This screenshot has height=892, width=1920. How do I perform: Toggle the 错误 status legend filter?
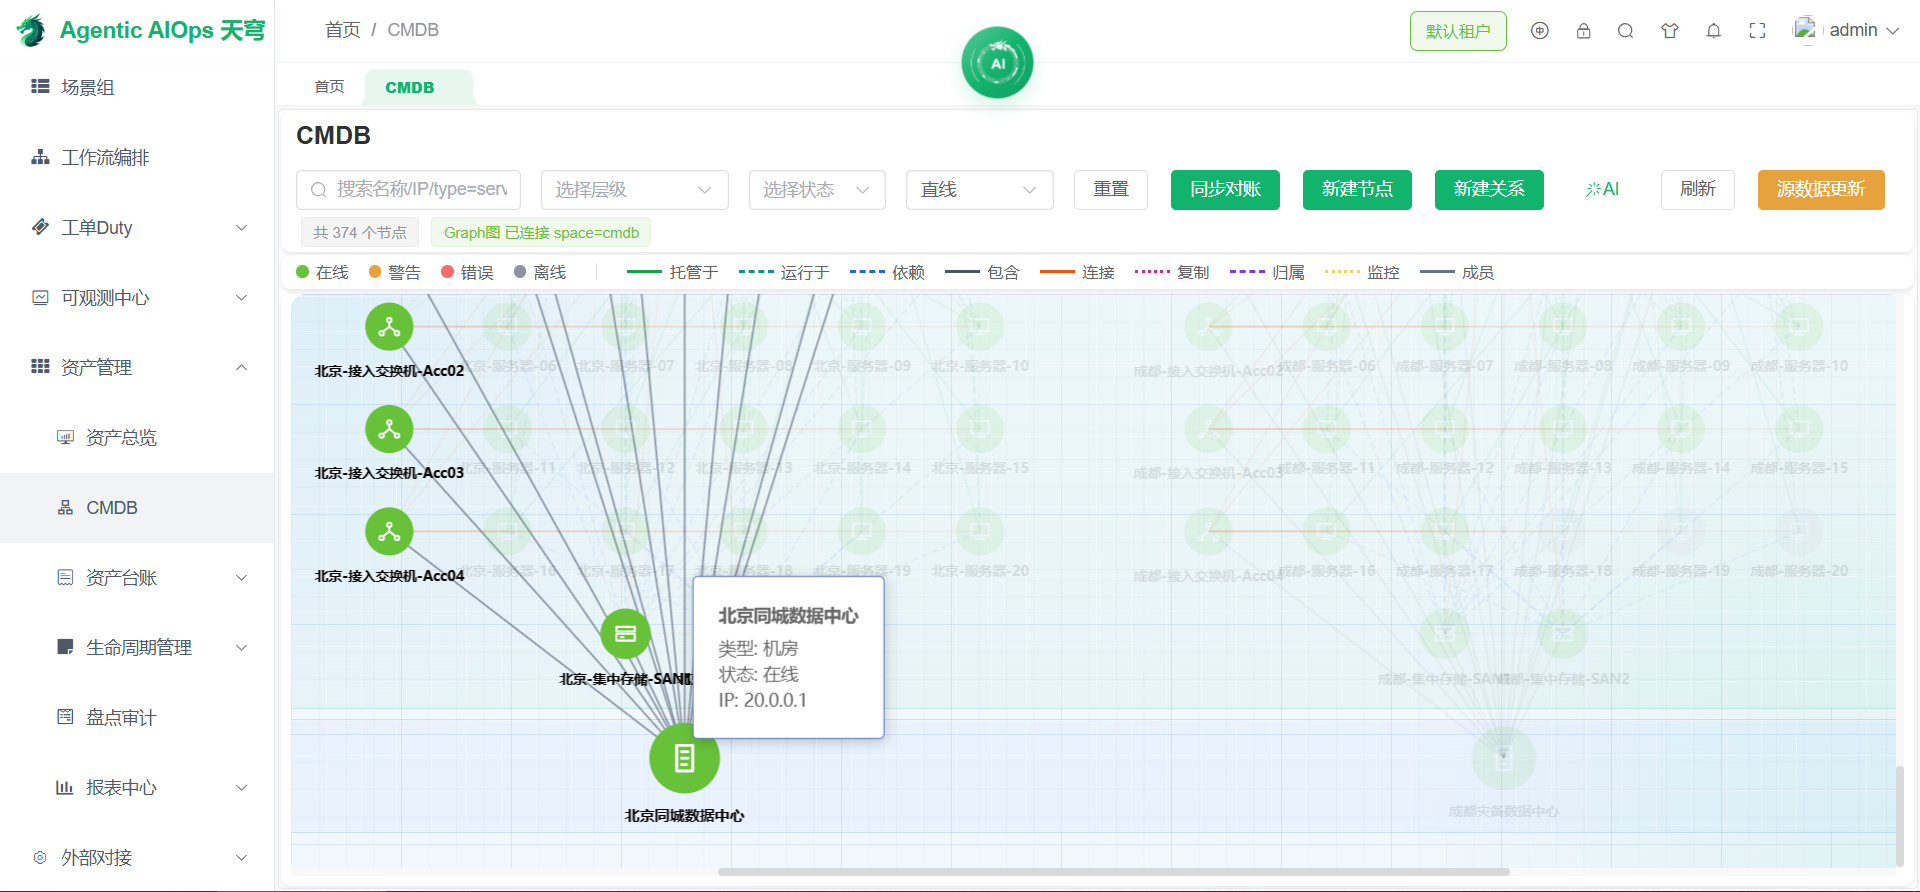467,272
